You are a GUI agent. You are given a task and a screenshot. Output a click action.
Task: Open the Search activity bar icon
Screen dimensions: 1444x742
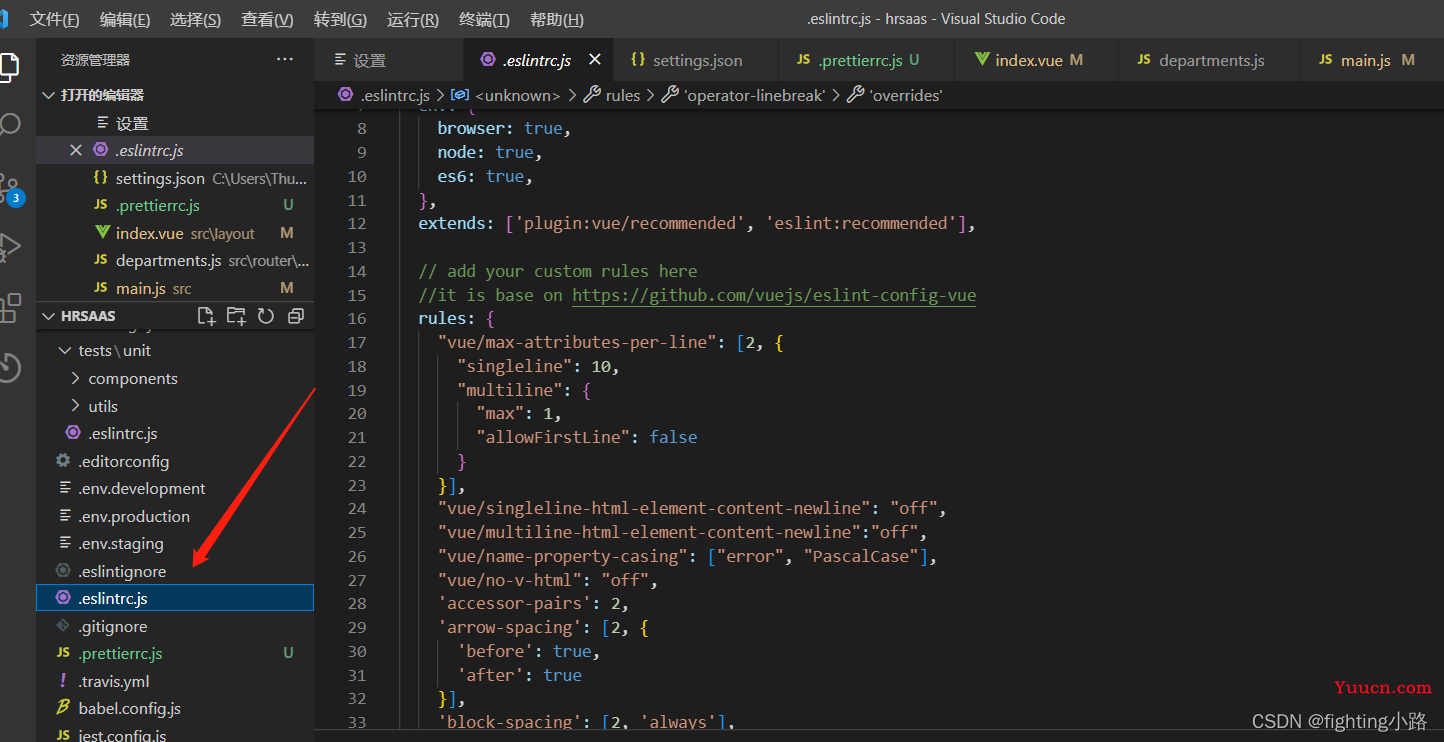pyautogui.click(x=9, y=125)
